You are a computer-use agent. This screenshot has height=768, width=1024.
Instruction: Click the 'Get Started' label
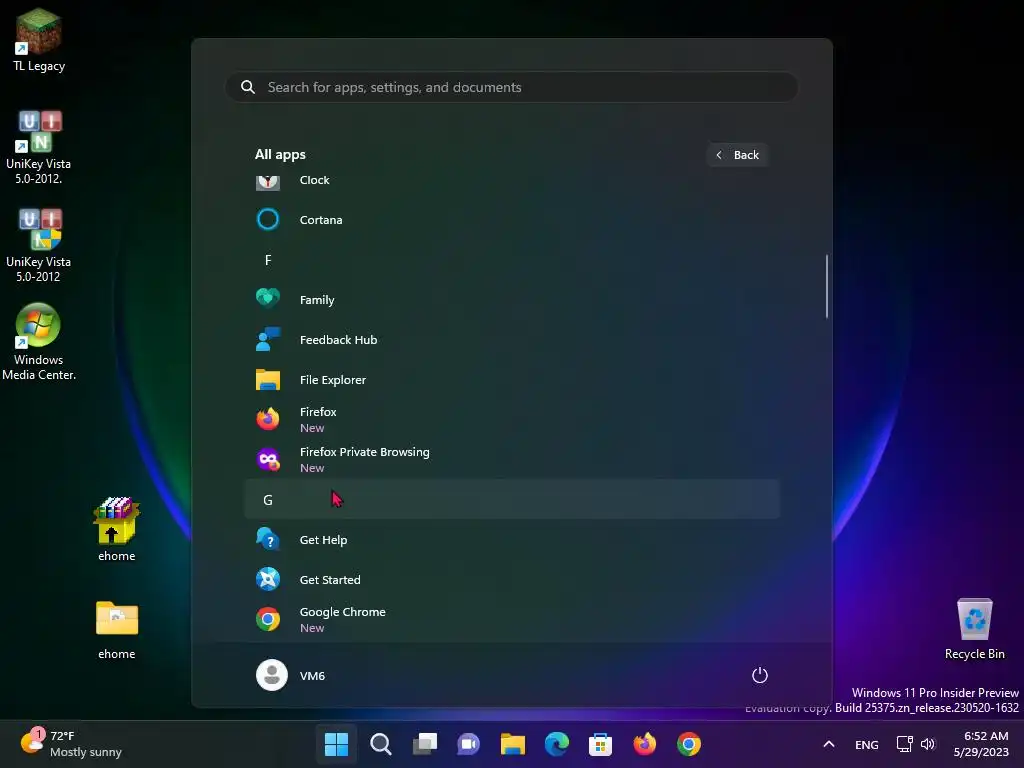click(x=330, y=579)
